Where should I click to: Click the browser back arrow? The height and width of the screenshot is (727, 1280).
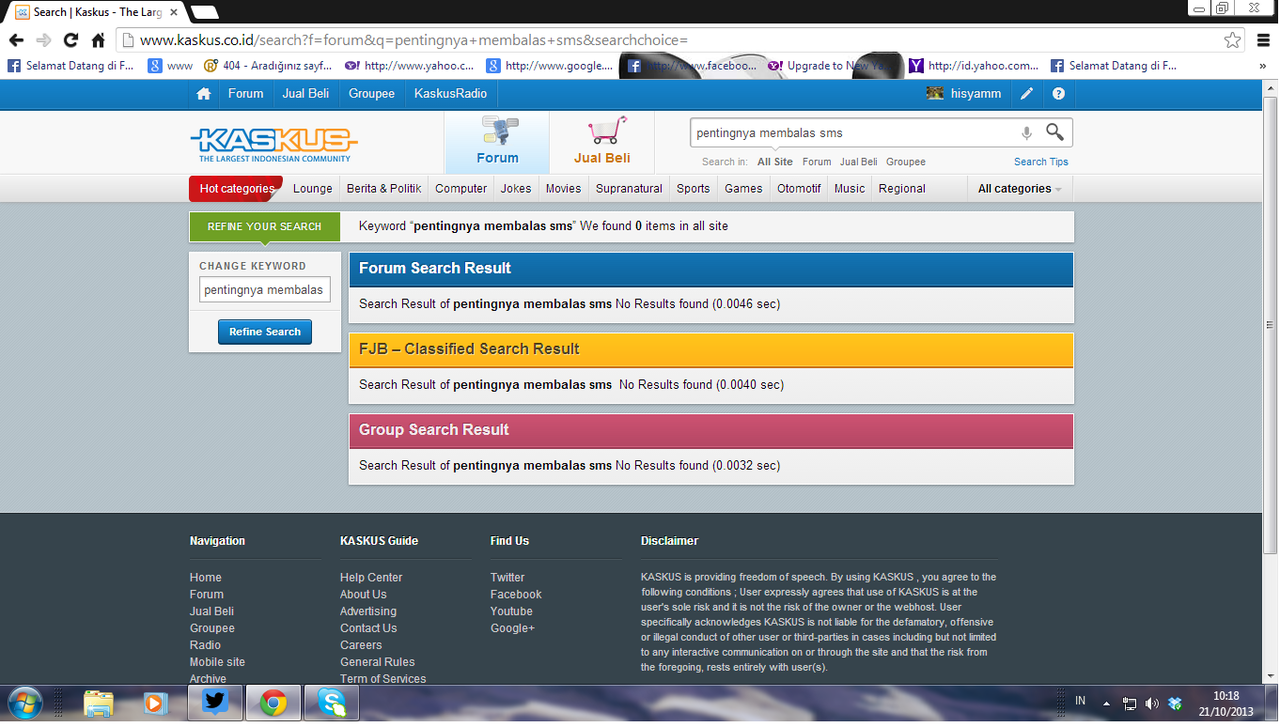16,40
